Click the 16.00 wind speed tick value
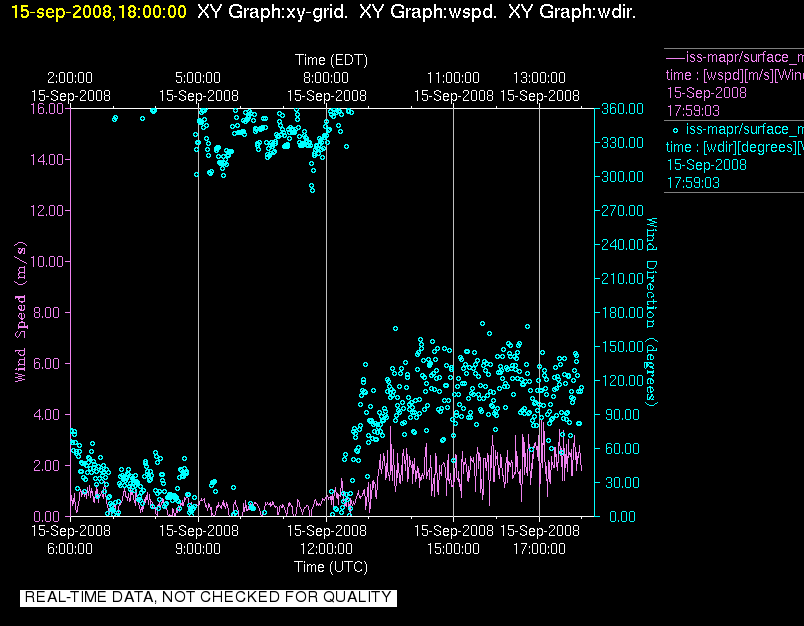 (47, 109)
